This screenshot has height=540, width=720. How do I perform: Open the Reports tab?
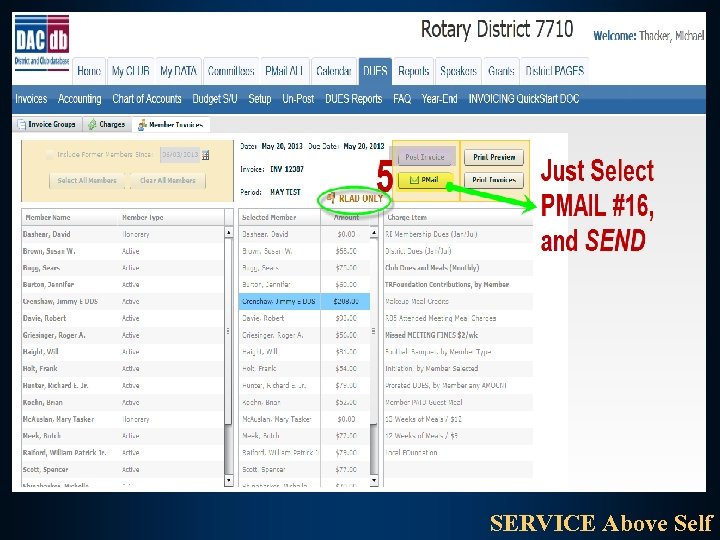tap(414, 71)
